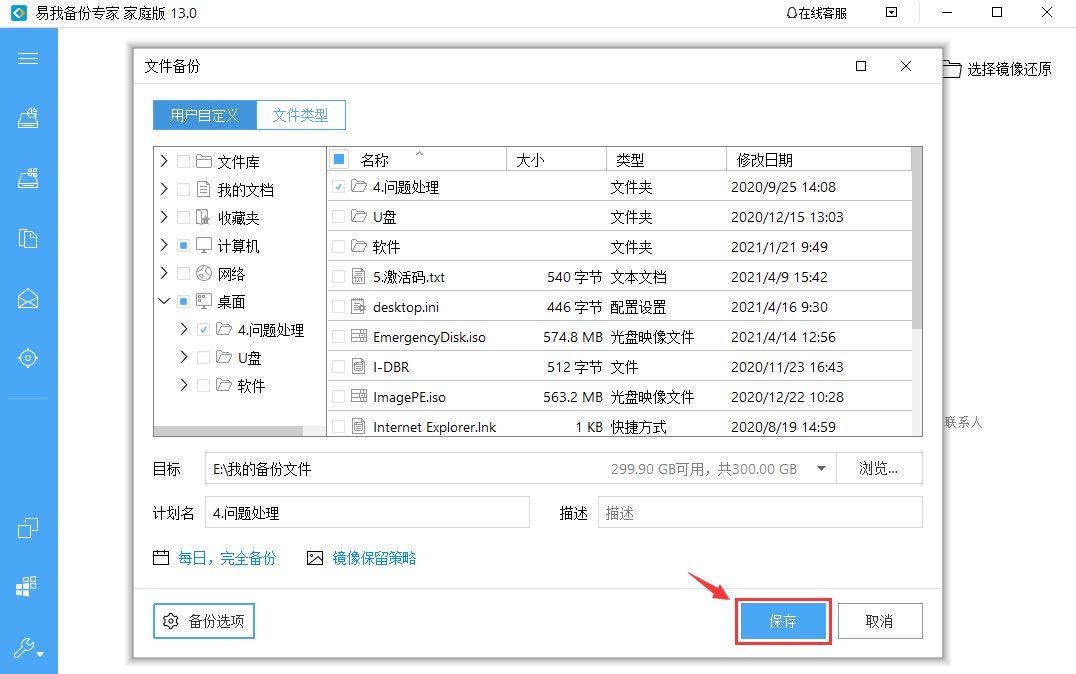Click the plan name input field
The image size is (1076, 674).
point(367,513)
